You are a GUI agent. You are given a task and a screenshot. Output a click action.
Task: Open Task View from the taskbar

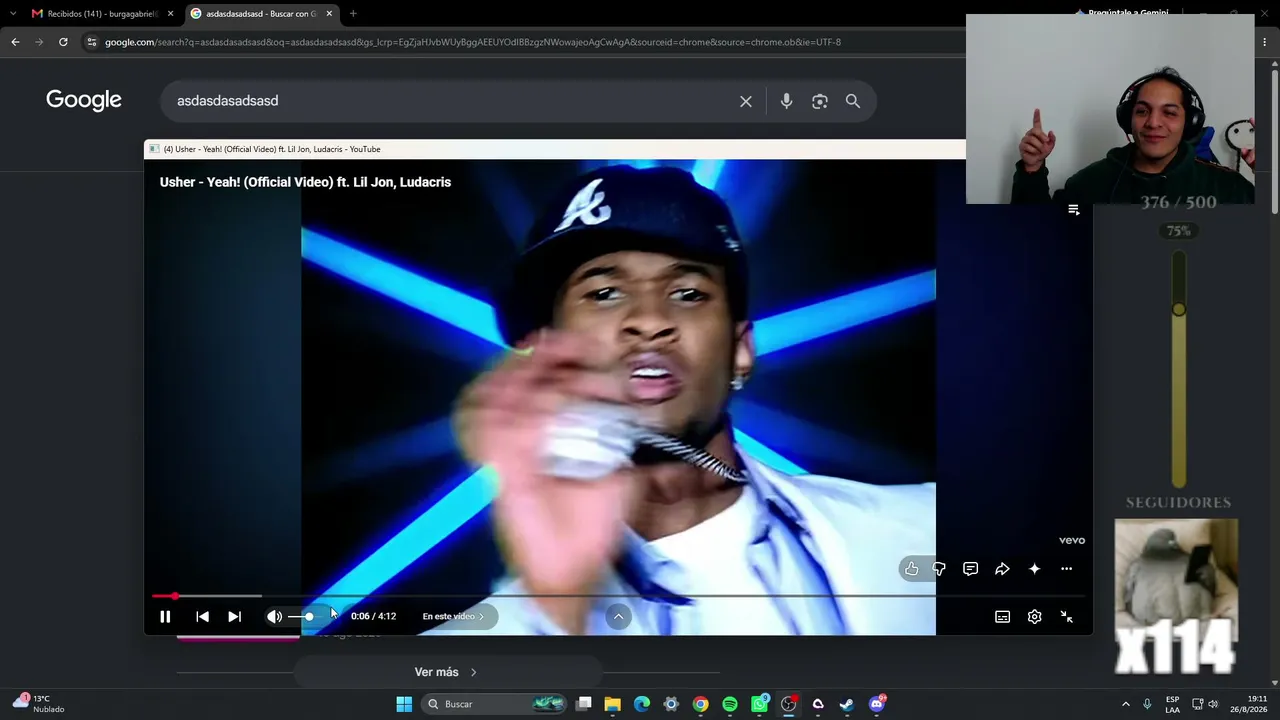click(584, 704)
